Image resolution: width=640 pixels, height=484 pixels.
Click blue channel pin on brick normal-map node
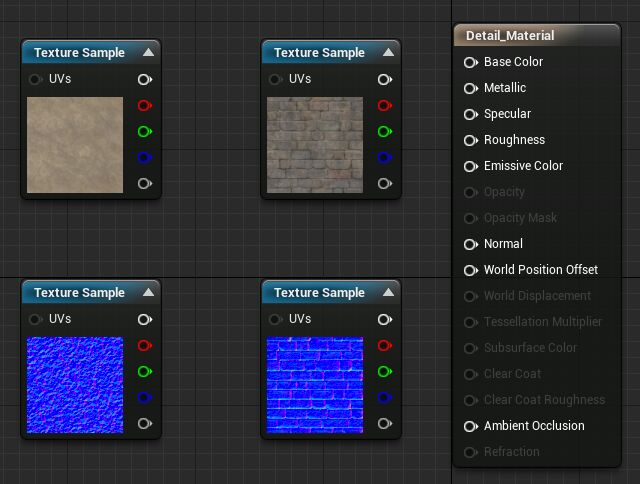click(x=385, y=397)
